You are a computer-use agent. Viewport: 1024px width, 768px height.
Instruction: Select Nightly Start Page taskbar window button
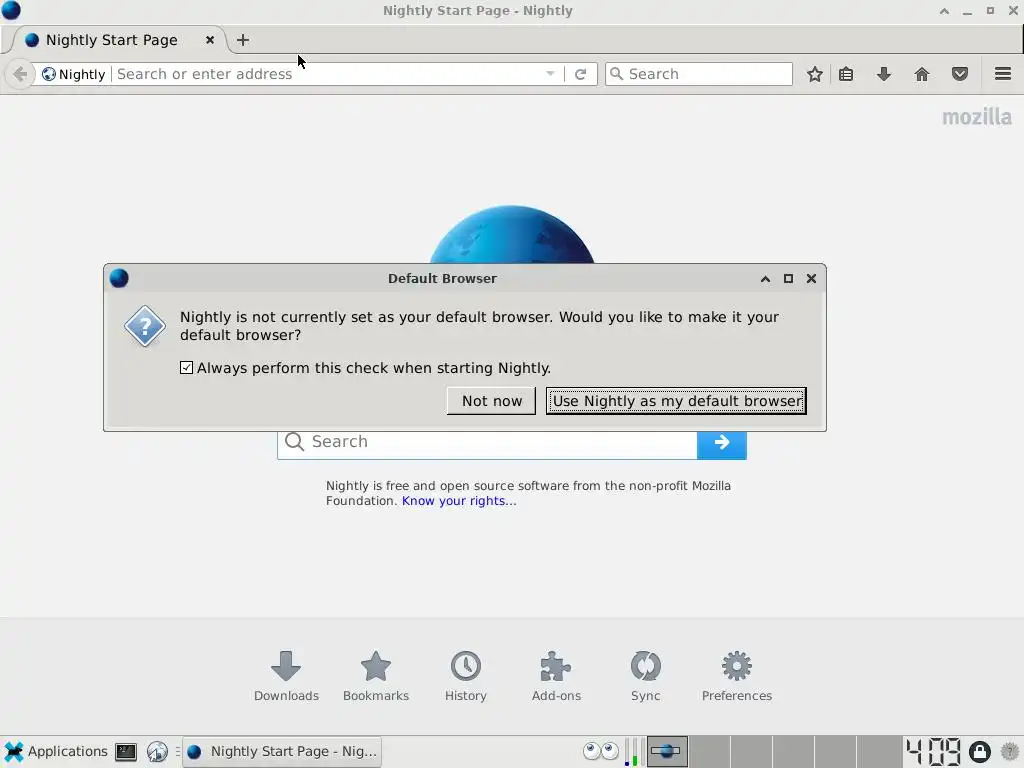tap(281, 752)
